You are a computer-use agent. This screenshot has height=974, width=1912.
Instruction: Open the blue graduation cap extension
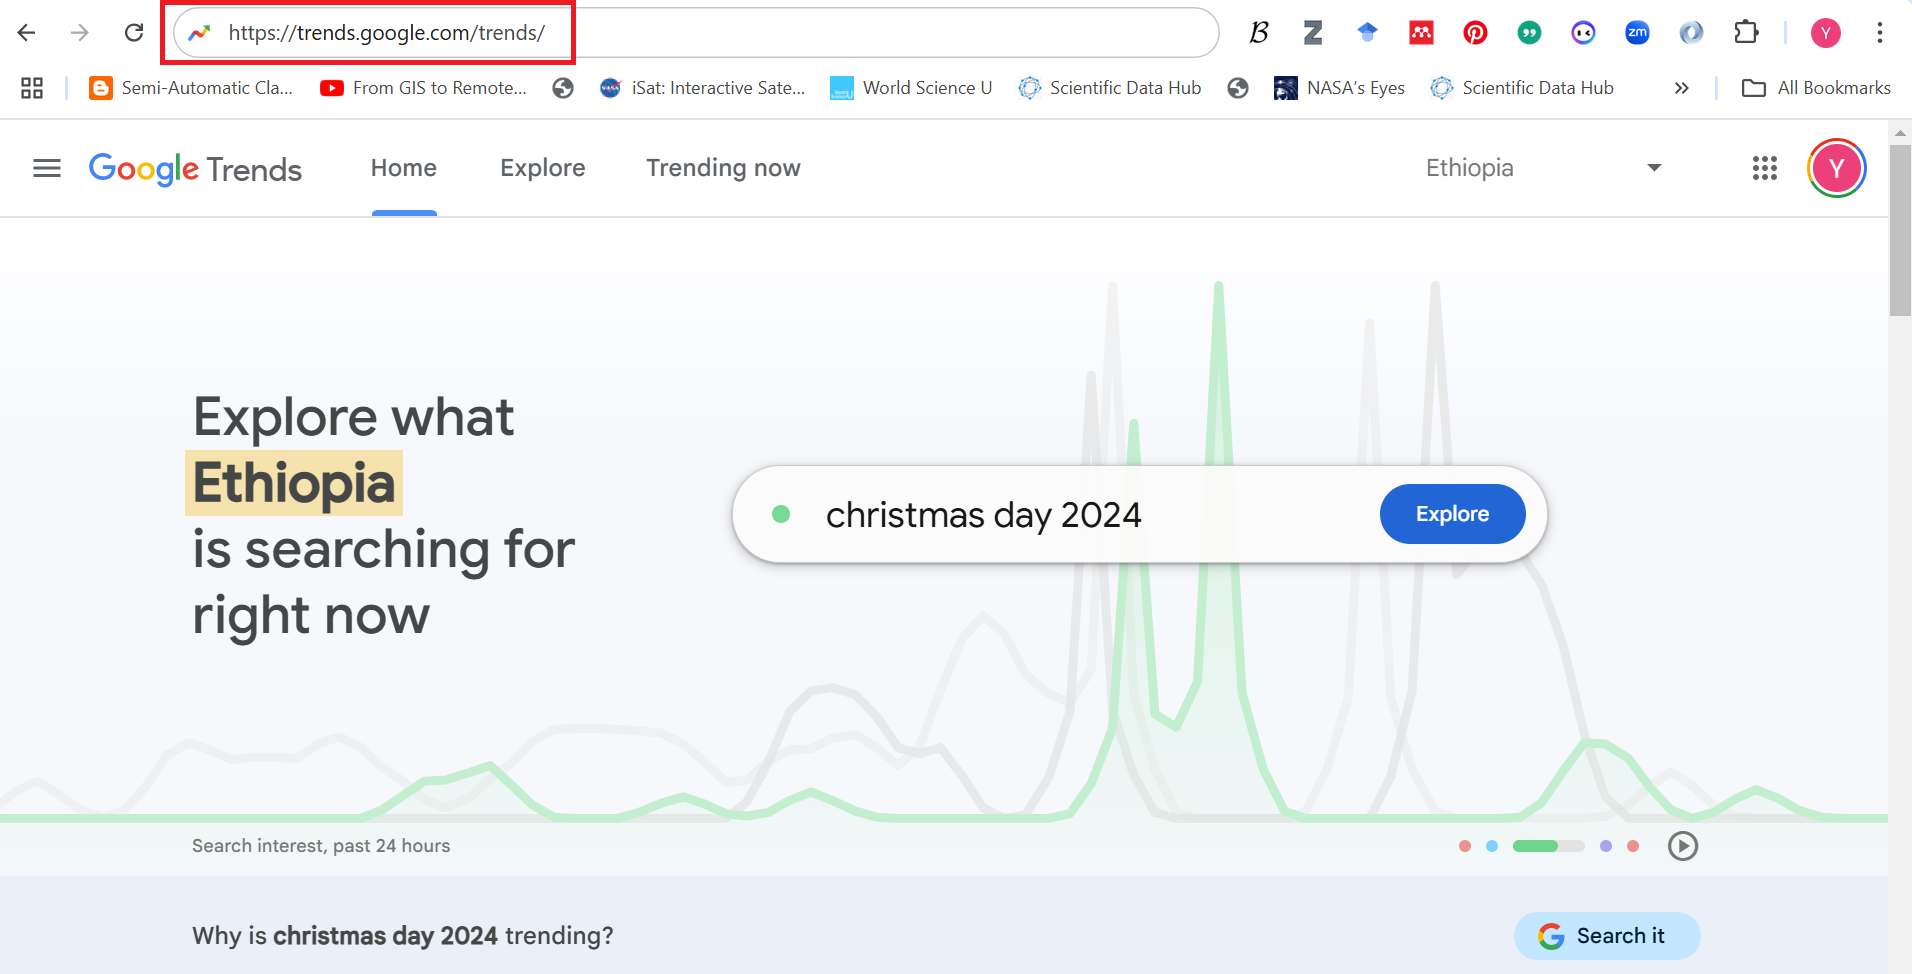pos(1367,33)
